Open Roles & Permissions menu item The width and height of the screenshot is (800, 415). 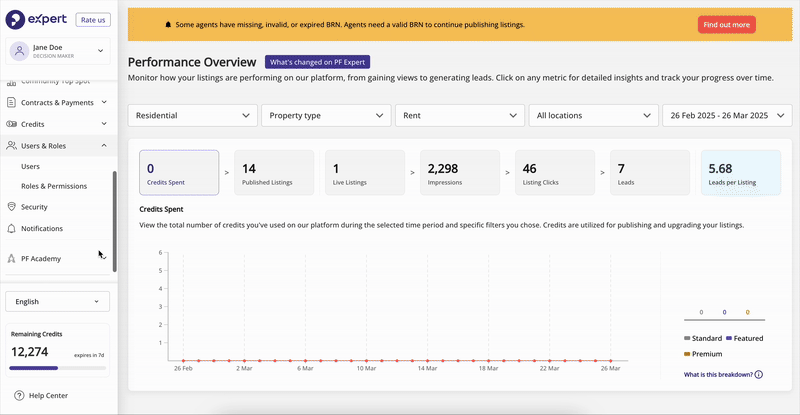tap(54, 186)
